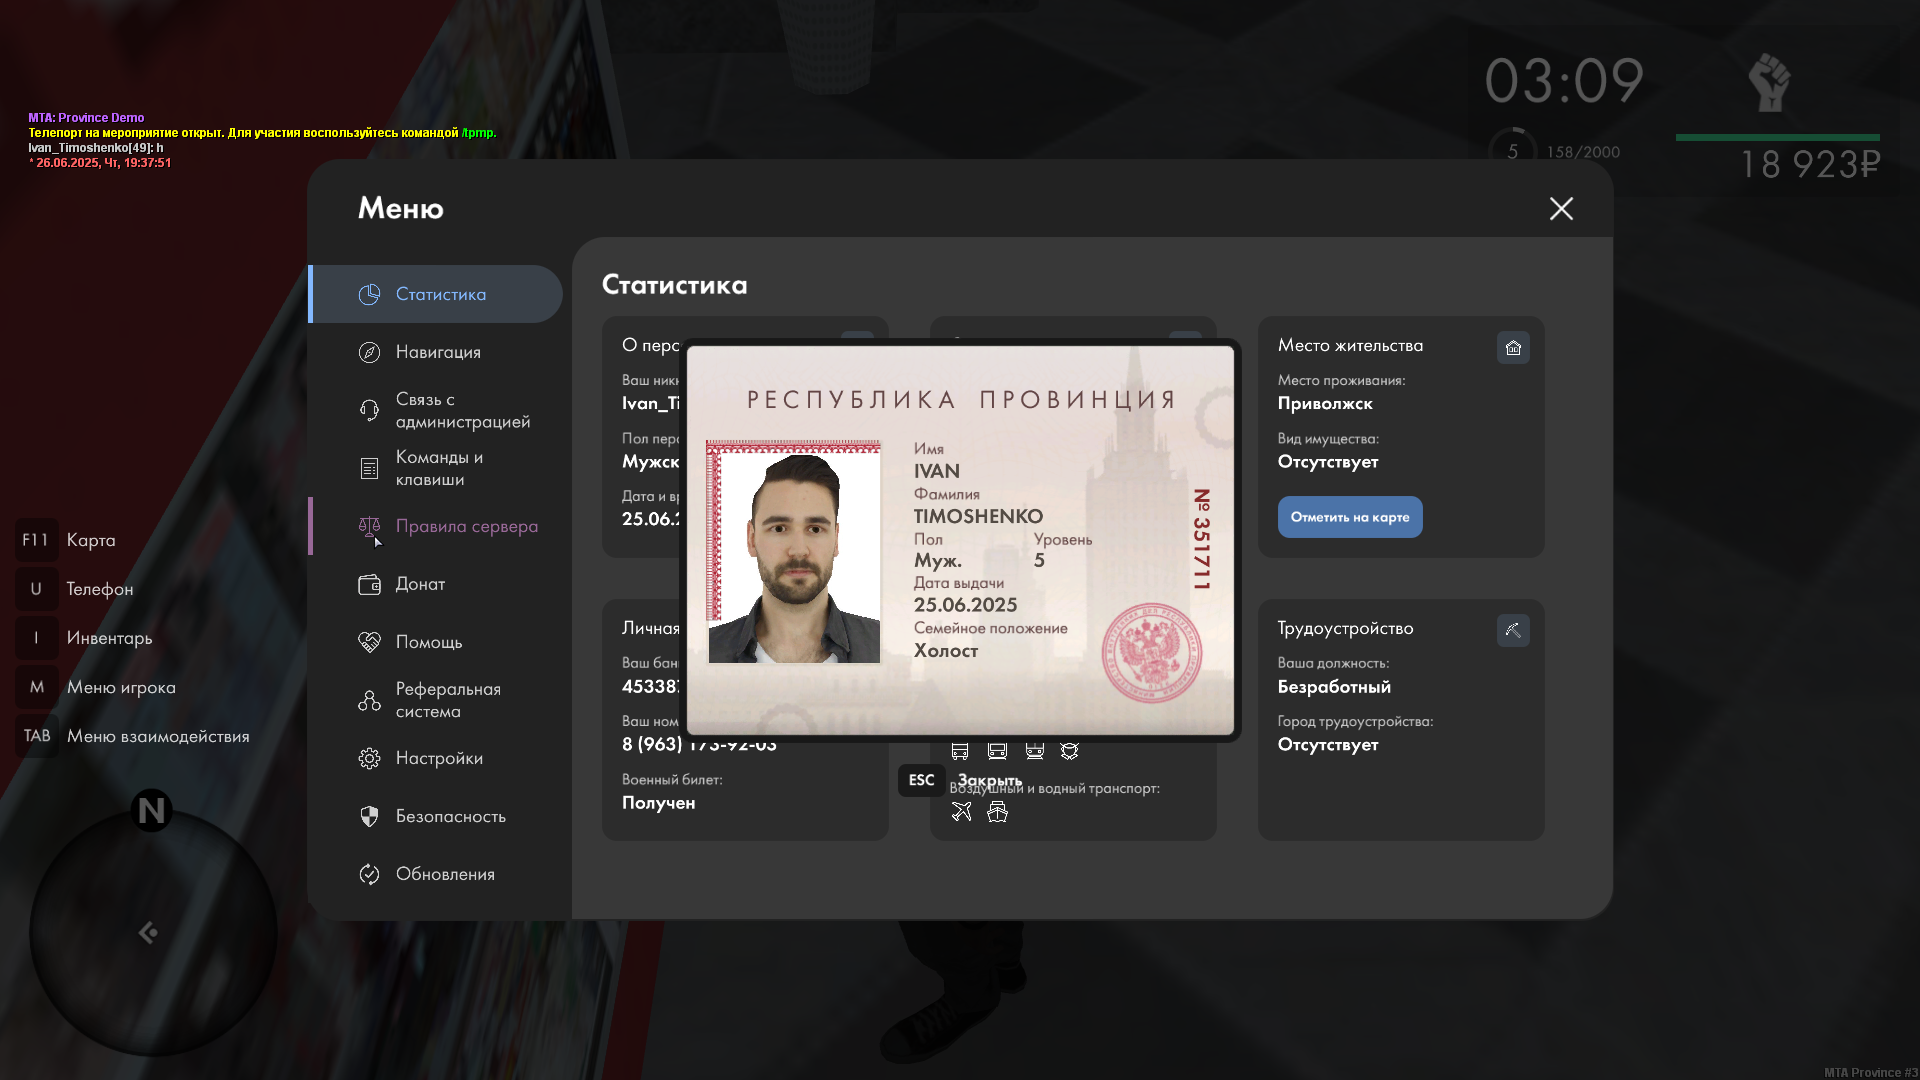Click the nodes icon of Реферальная система
This screenshot has height=1080, width=1920.
369,700
